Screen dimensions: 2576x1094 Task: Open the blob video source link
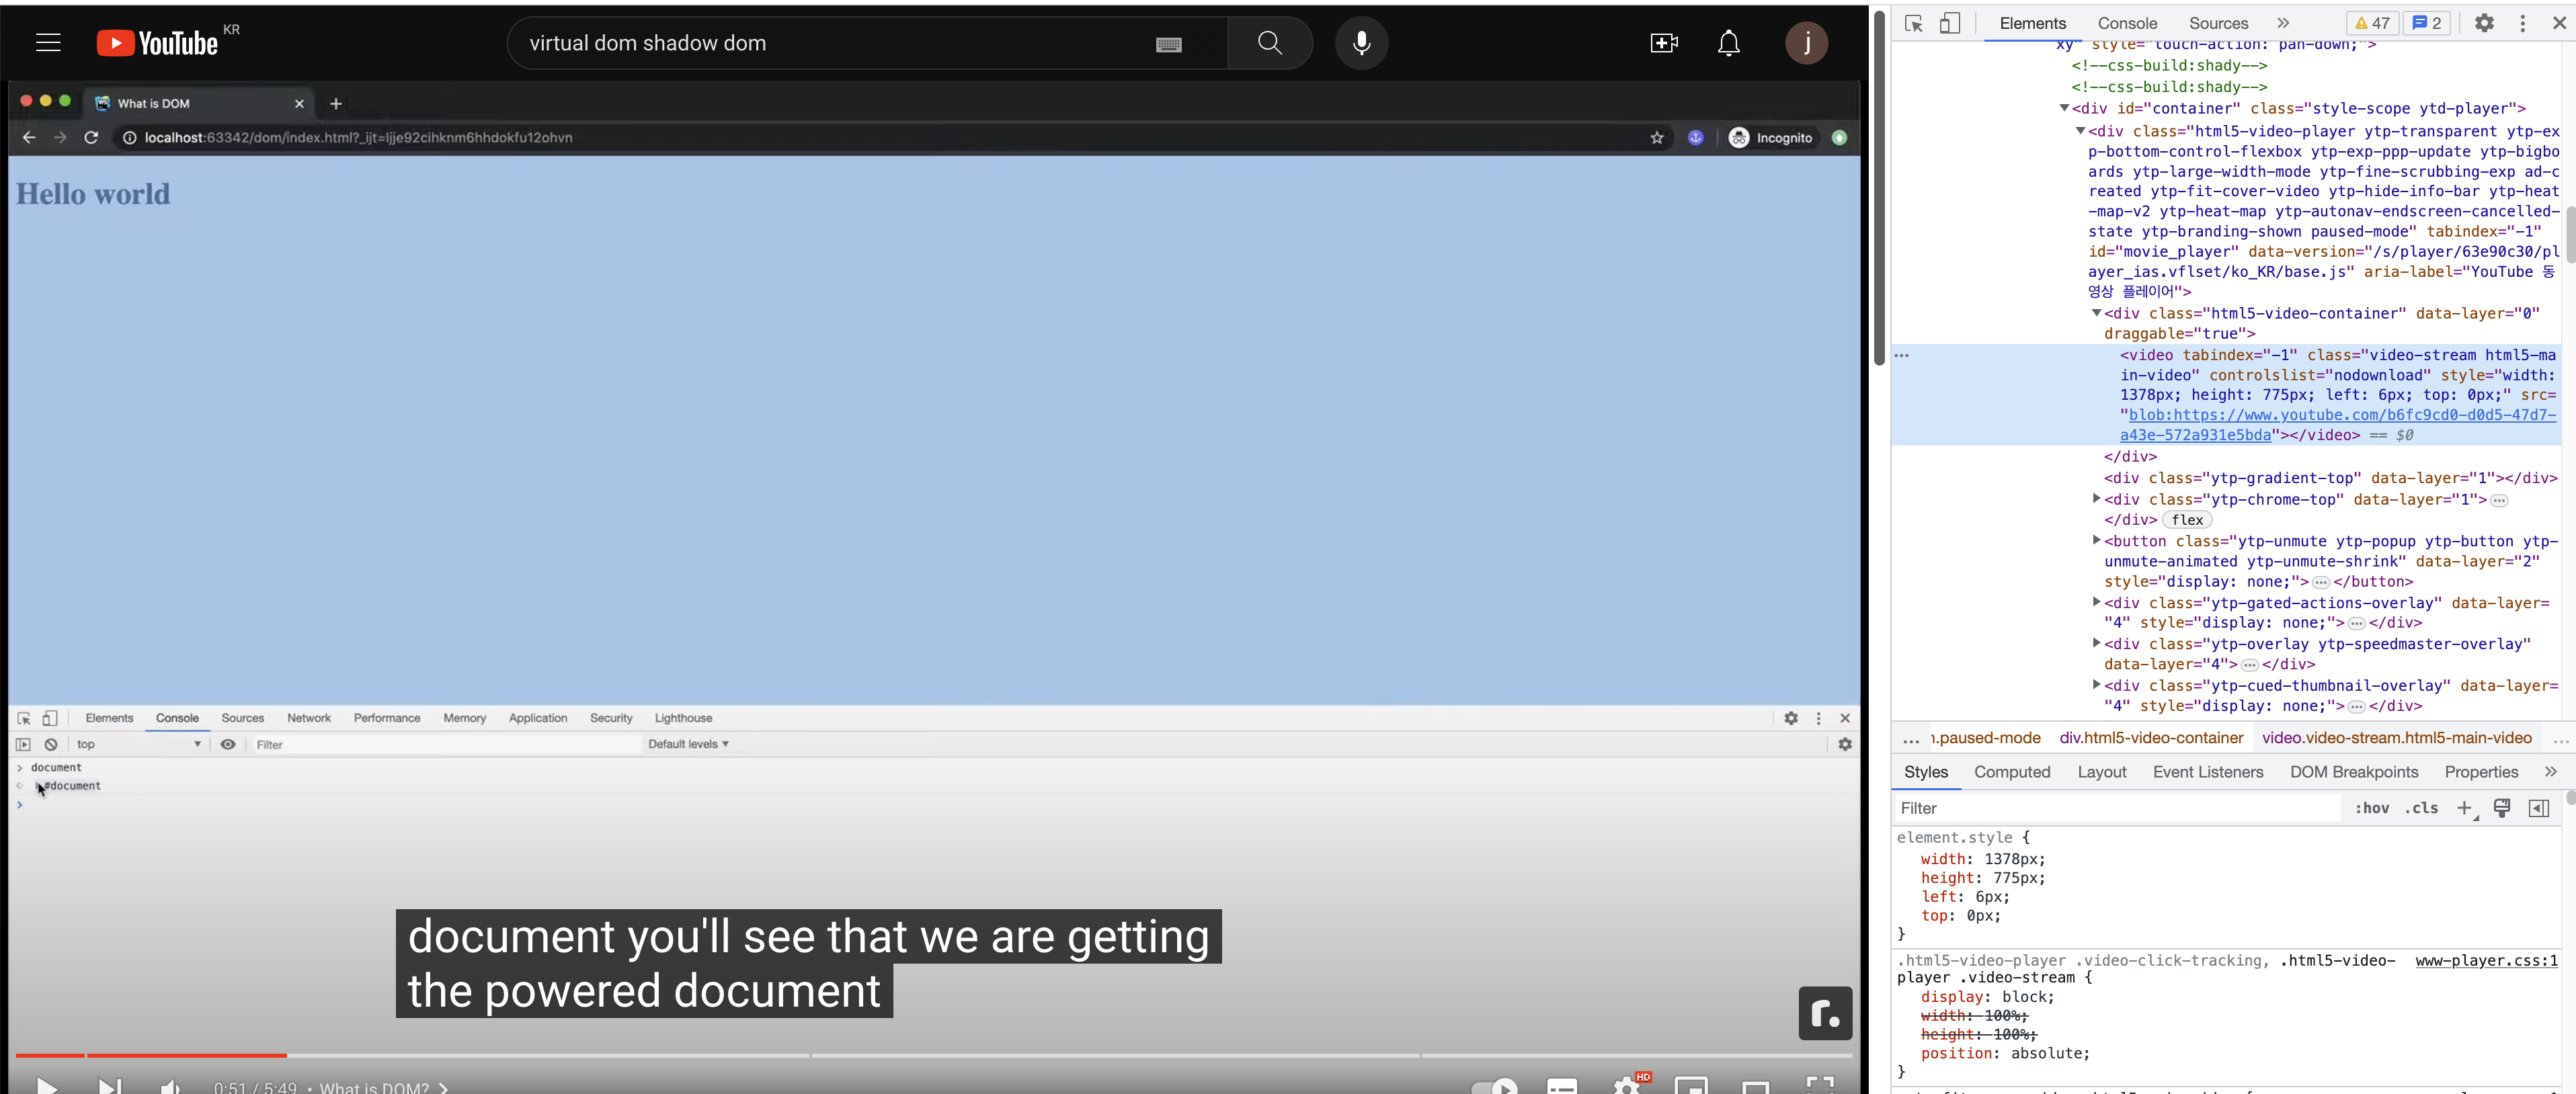coord(2340,415)
